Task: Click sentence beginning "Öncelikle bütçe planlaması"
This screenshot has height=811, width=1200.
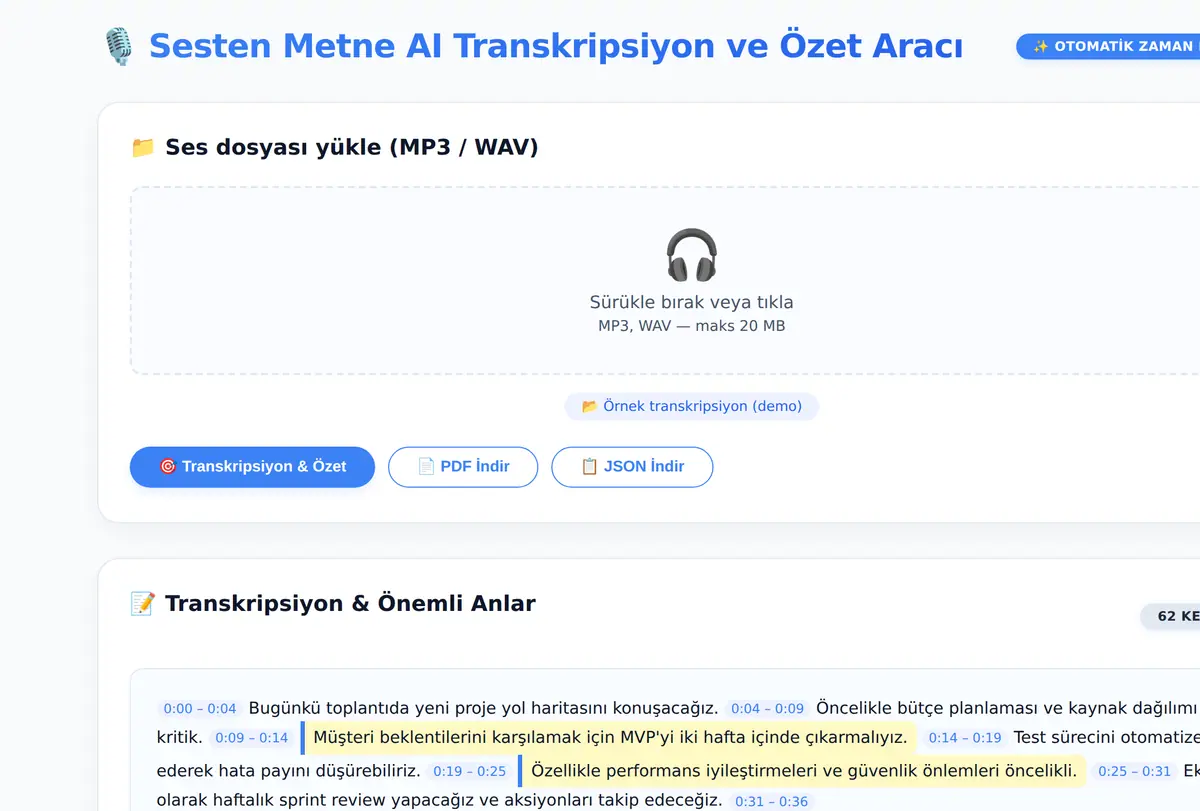Action: 1007,708
